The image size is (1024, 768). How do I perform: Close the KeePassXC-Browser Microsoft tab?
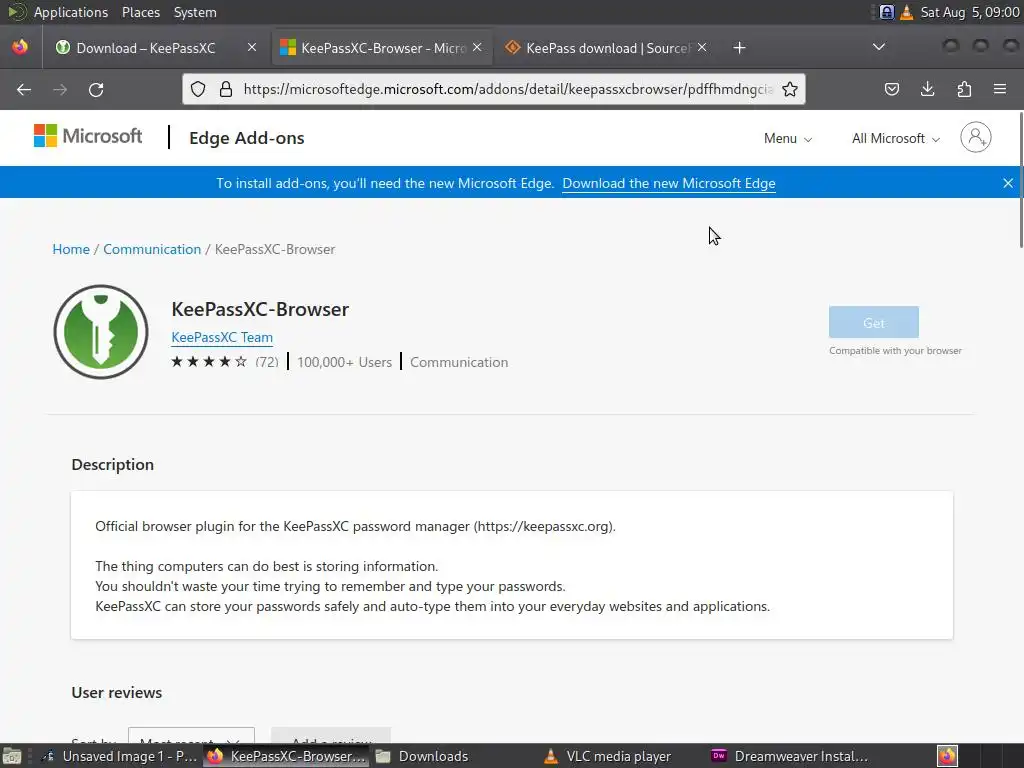pos(477,48)
